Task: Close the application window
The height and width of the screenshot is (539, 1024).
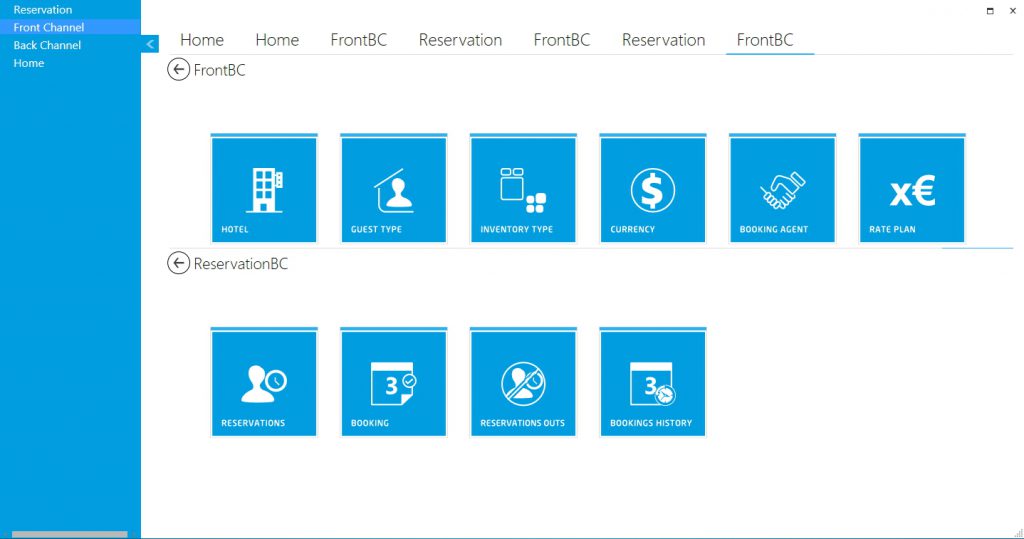Action: click(1013, 10)
